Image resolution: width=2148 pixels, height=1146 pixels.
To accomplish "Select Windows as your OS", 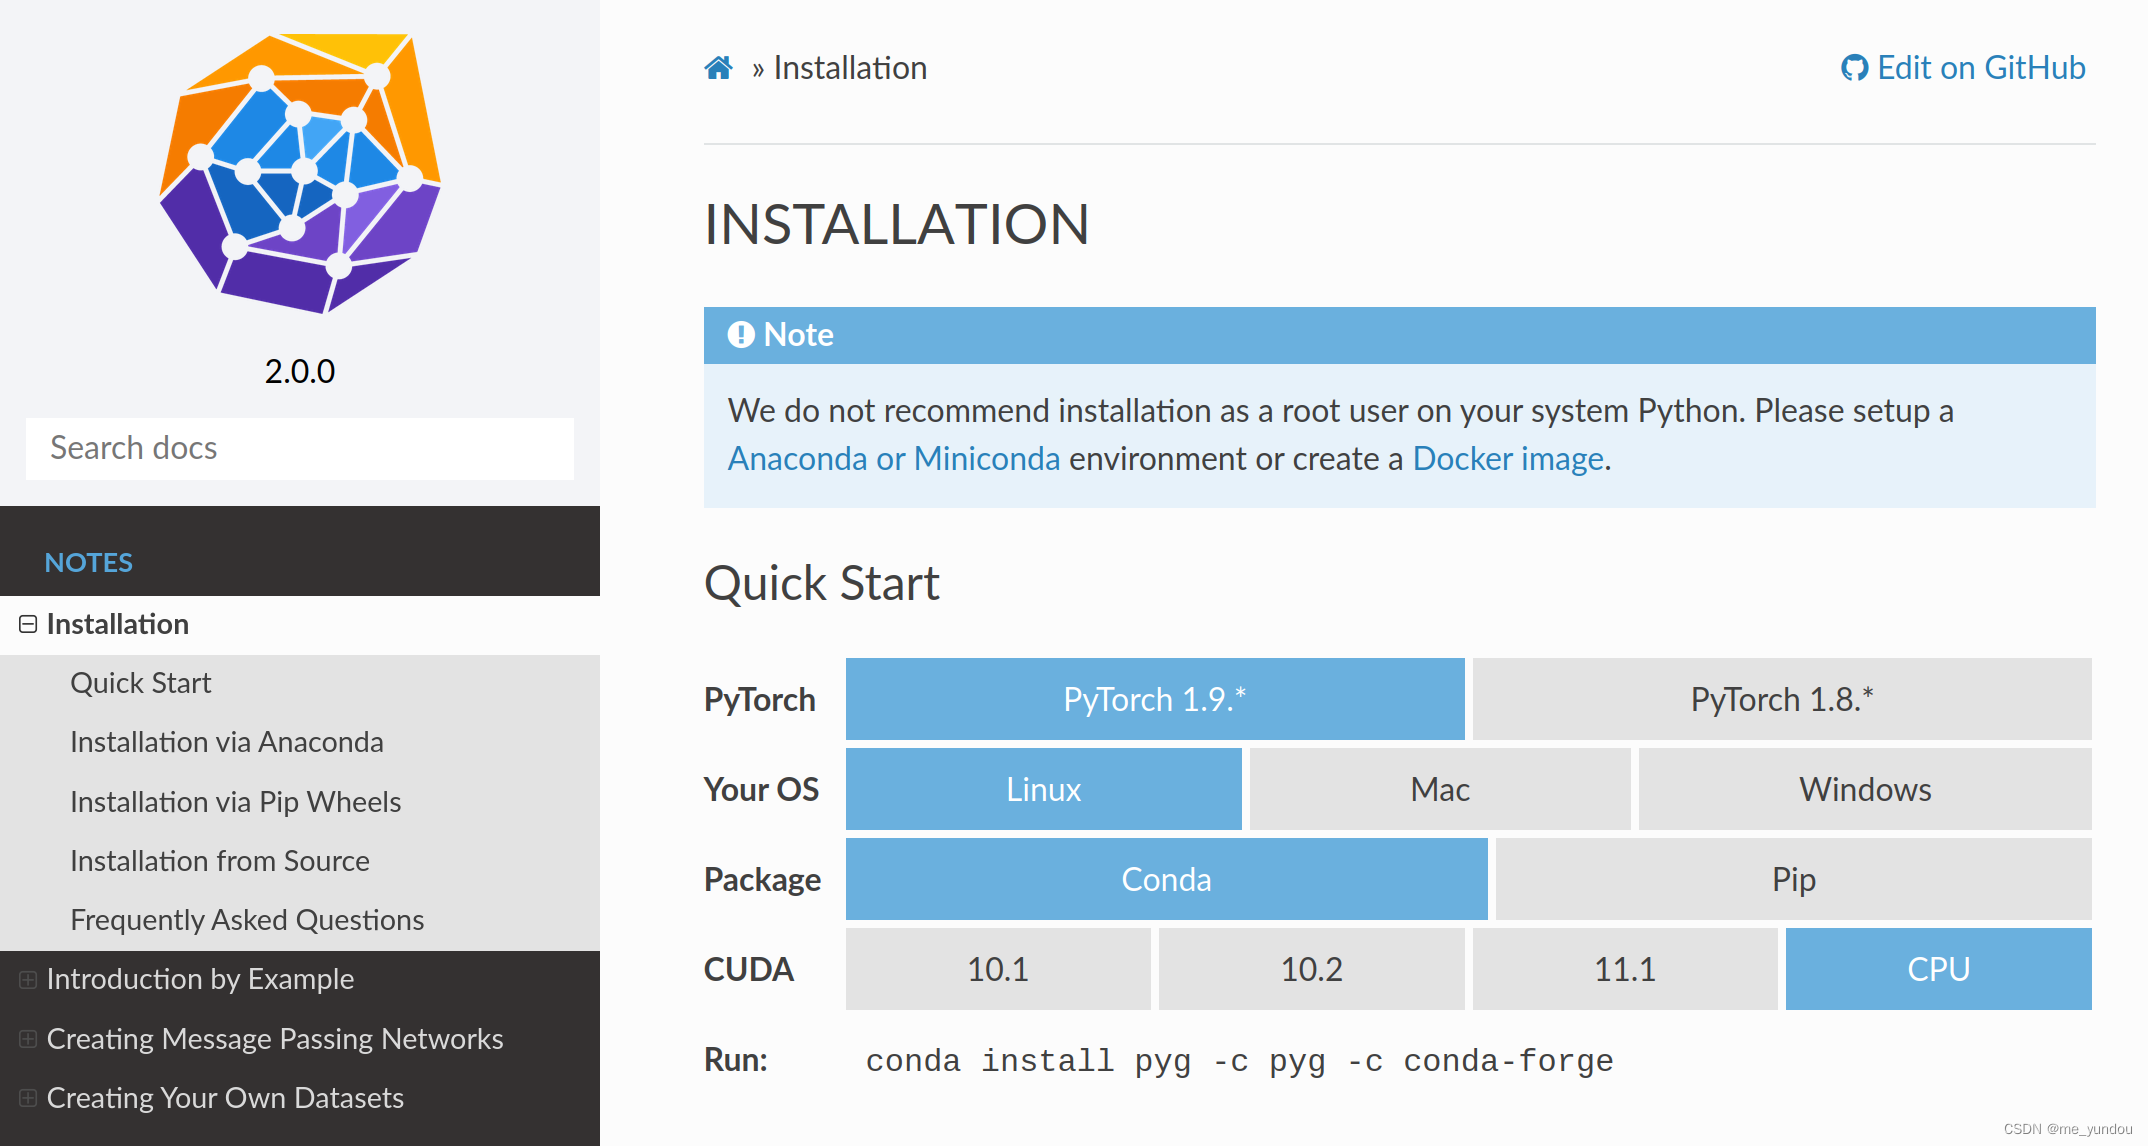I will [1864, 789].
